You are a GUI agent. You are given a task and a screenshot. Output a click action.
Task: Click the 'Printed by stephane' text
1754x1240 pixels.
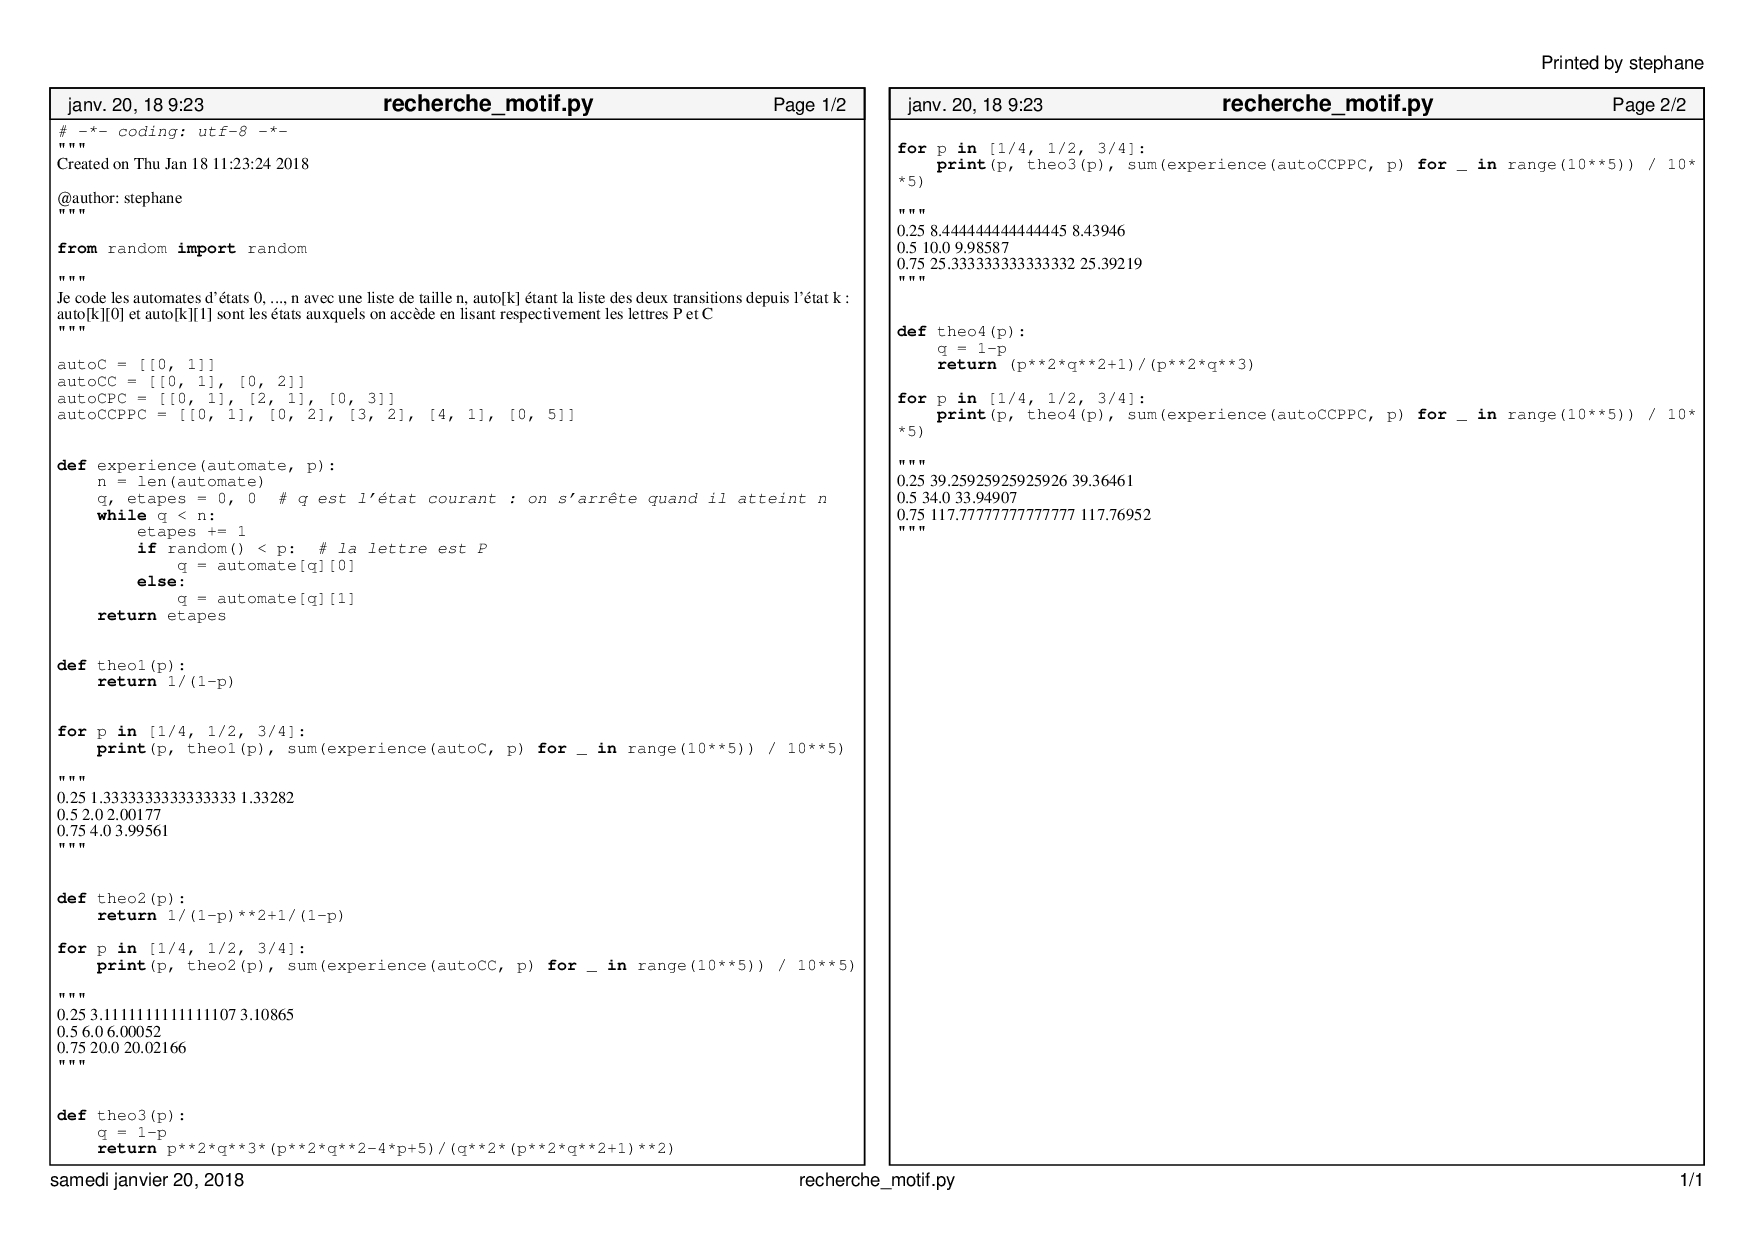click(1621, 63)
